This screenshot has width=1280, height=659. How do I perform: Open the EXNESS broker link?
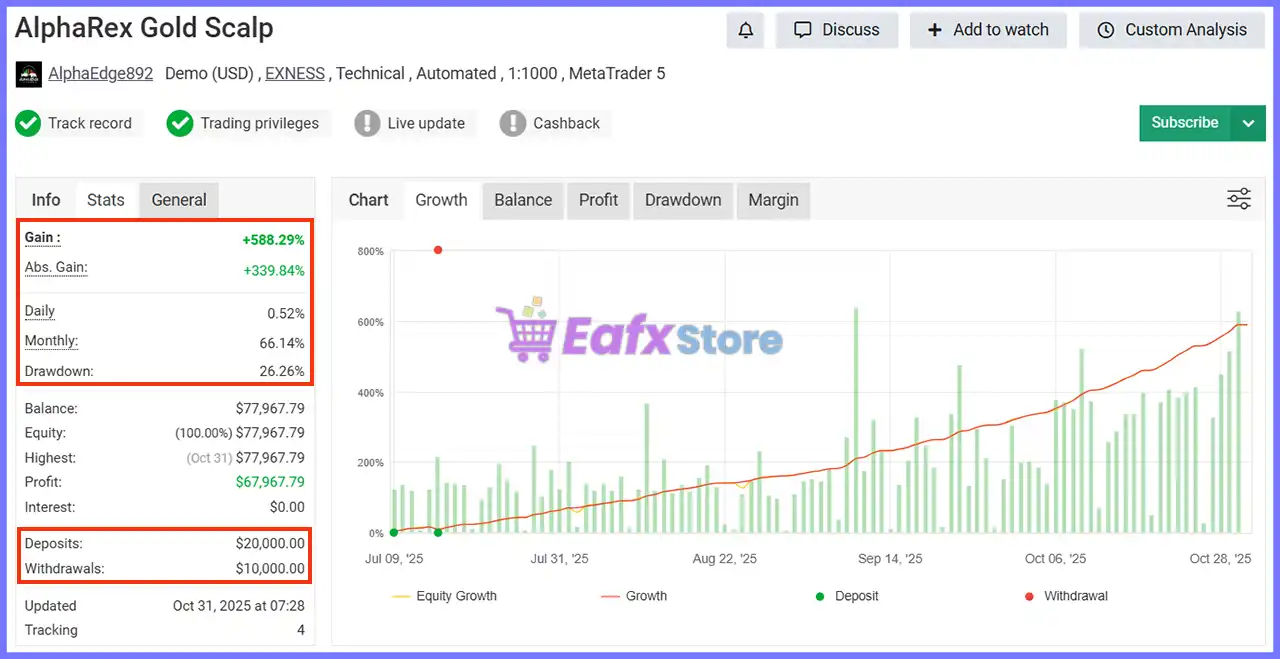[295, 74]
